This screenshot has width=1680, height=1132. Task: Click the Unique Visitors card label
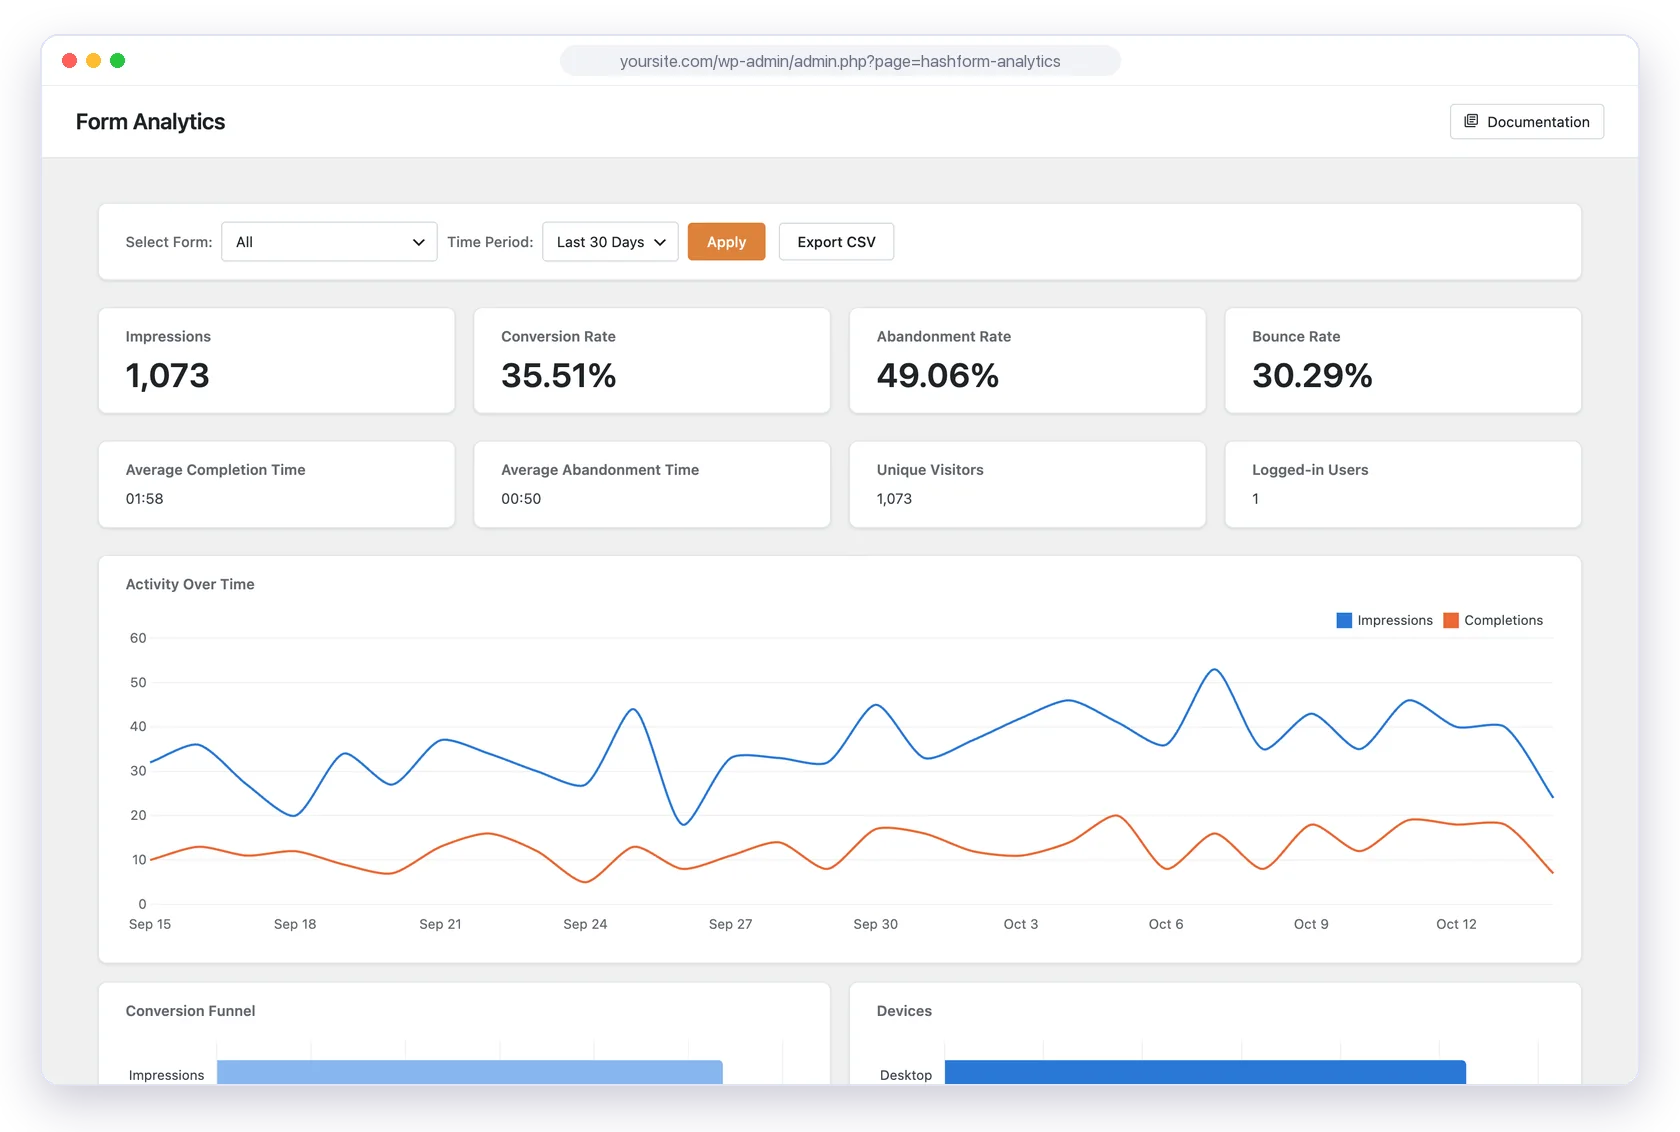pos(930,470)
